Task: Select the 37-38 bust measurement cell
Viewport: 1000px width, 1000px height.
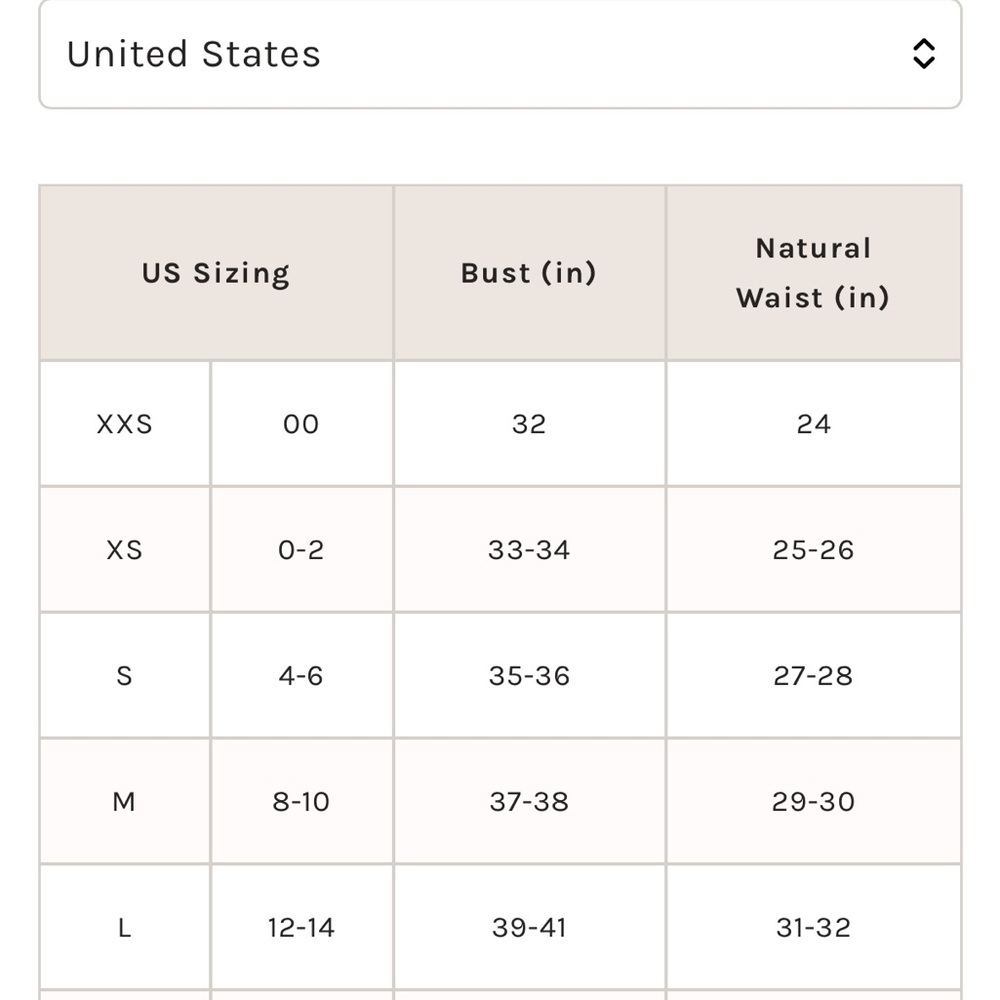Action: tap(529, 801)
